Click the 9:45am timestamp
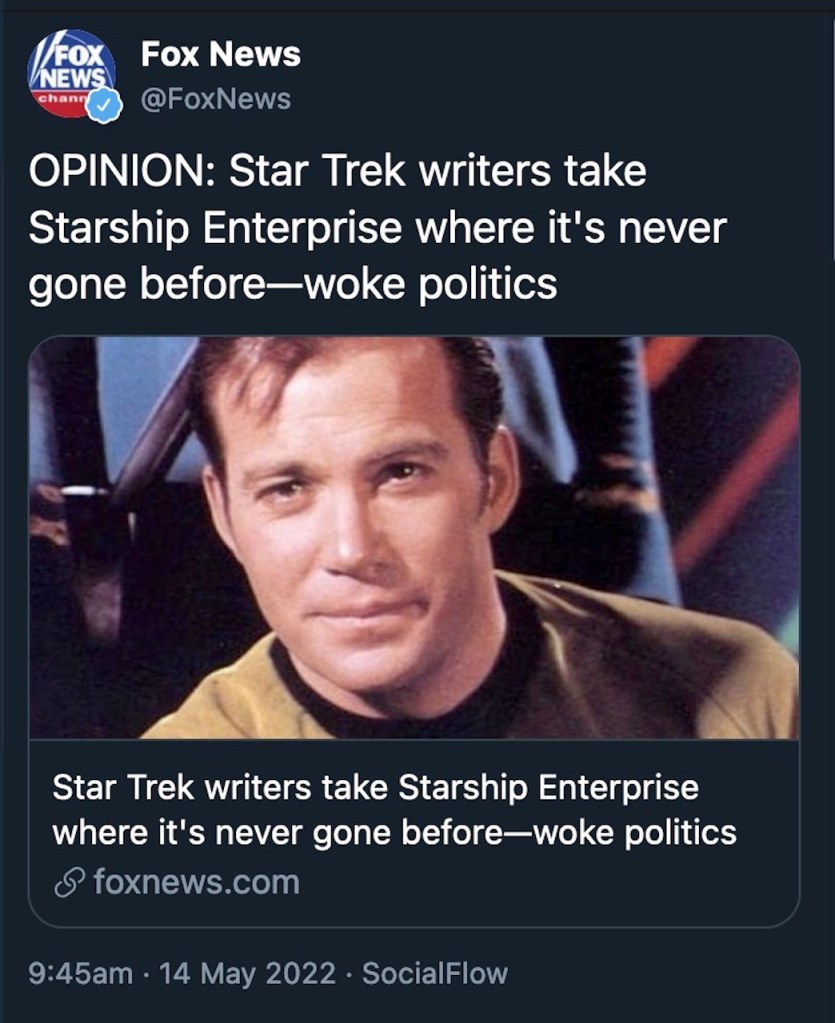835x1023 pixels. click(x=80, y=973)
